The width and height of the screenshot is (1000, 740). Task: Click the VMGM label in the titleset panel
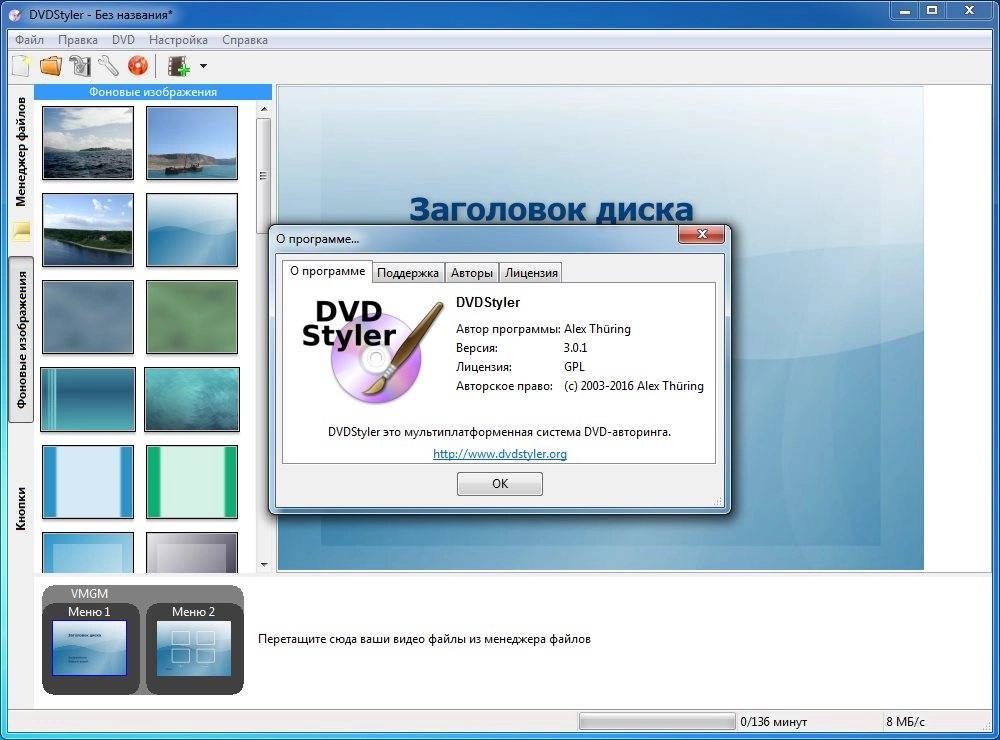pos(89,593)
